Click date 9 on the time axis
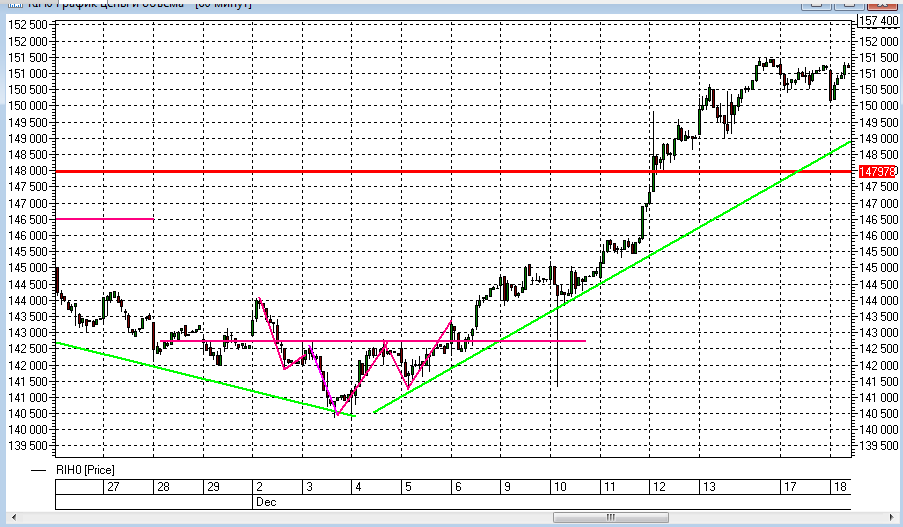This screenshot has height=527, width=903. [507, 487]
